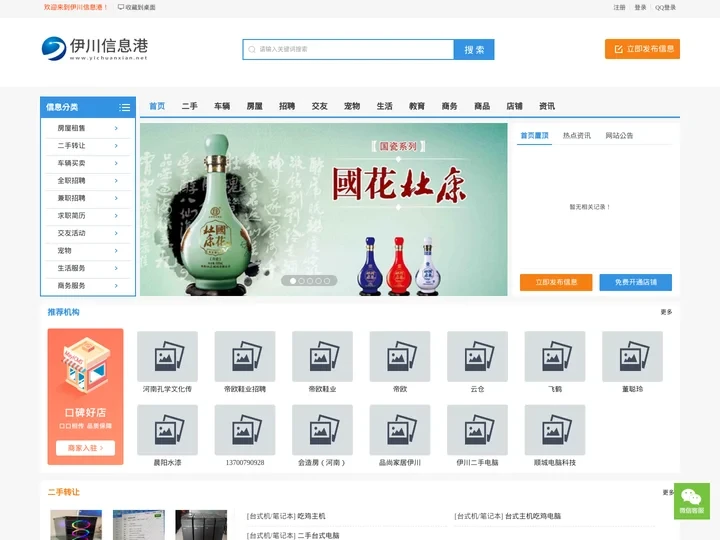Open the 首页 navigation item
This screenshot has height=540, width=720.
pos(157,106)
